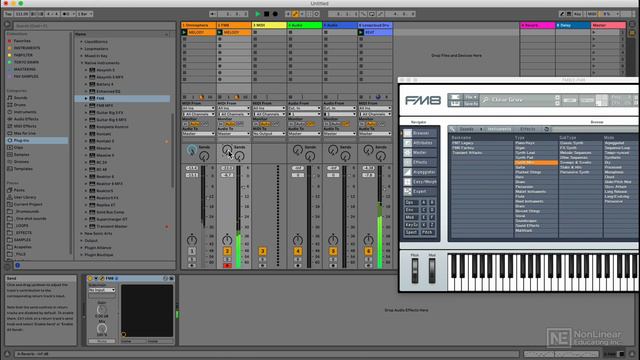Click the FM8 Pitch wheel slider
The height and width of the screenshot is (360, 640).
415,271
